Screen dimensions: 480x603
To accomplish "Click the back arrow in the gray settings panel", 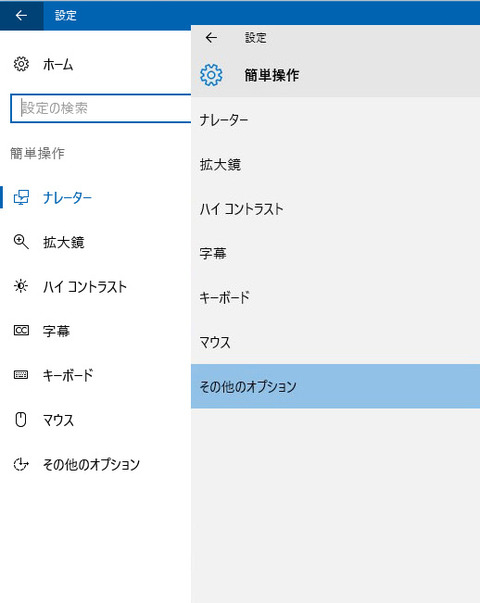I will pyautogui.click(x=211, y=37).
